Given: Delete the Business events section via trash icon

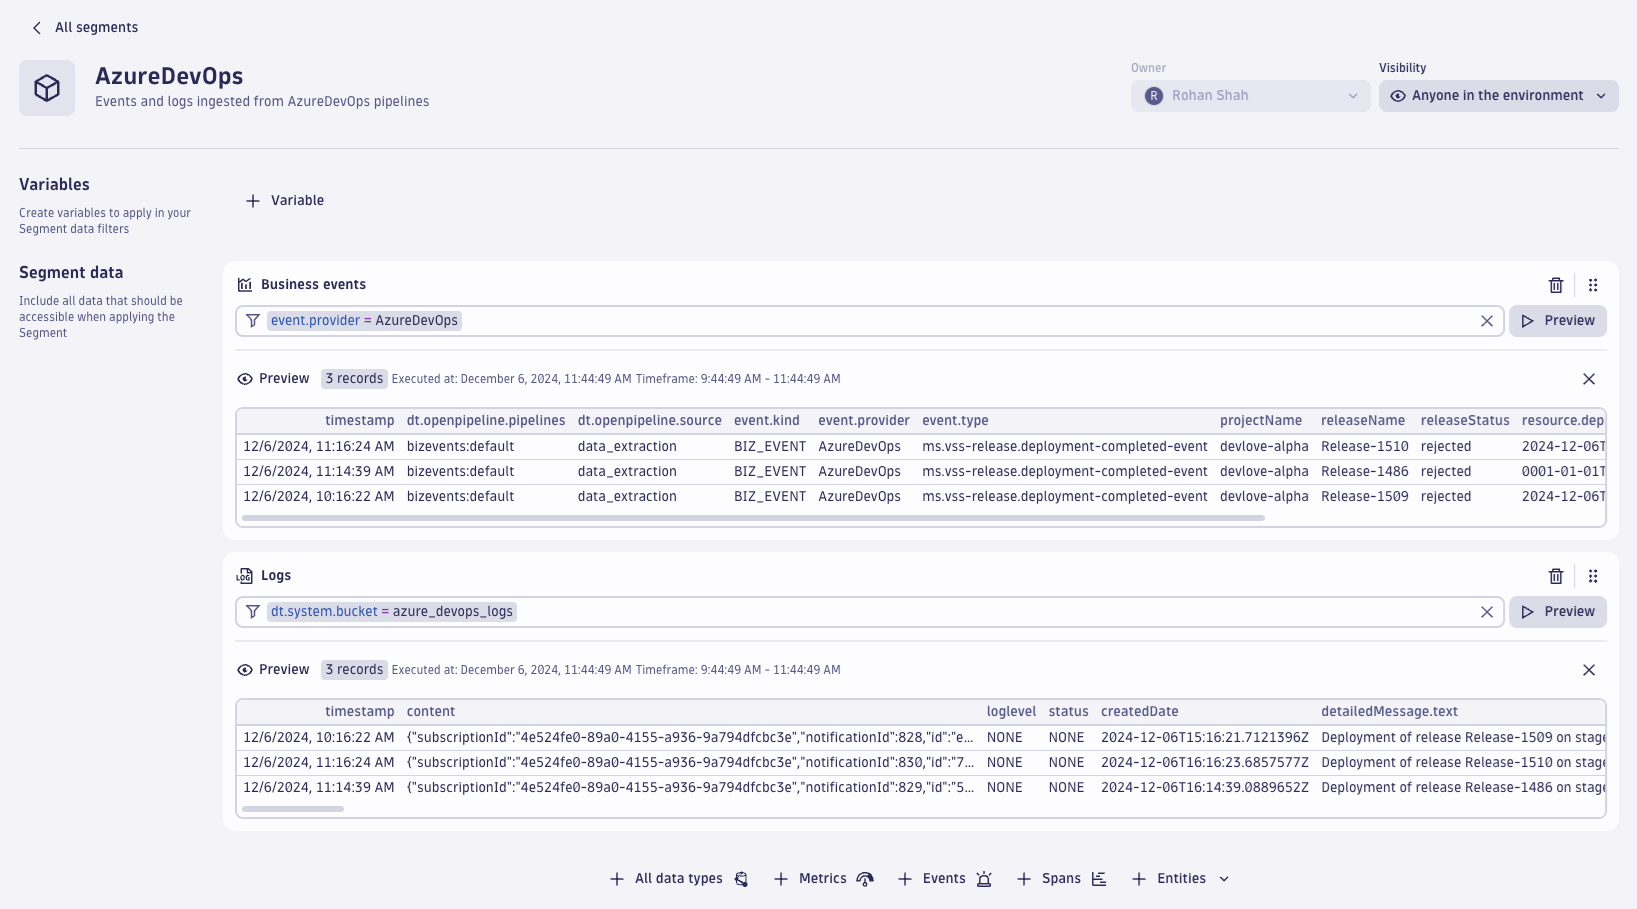Looking at the screenshot, I should (x=1556, y=285).
